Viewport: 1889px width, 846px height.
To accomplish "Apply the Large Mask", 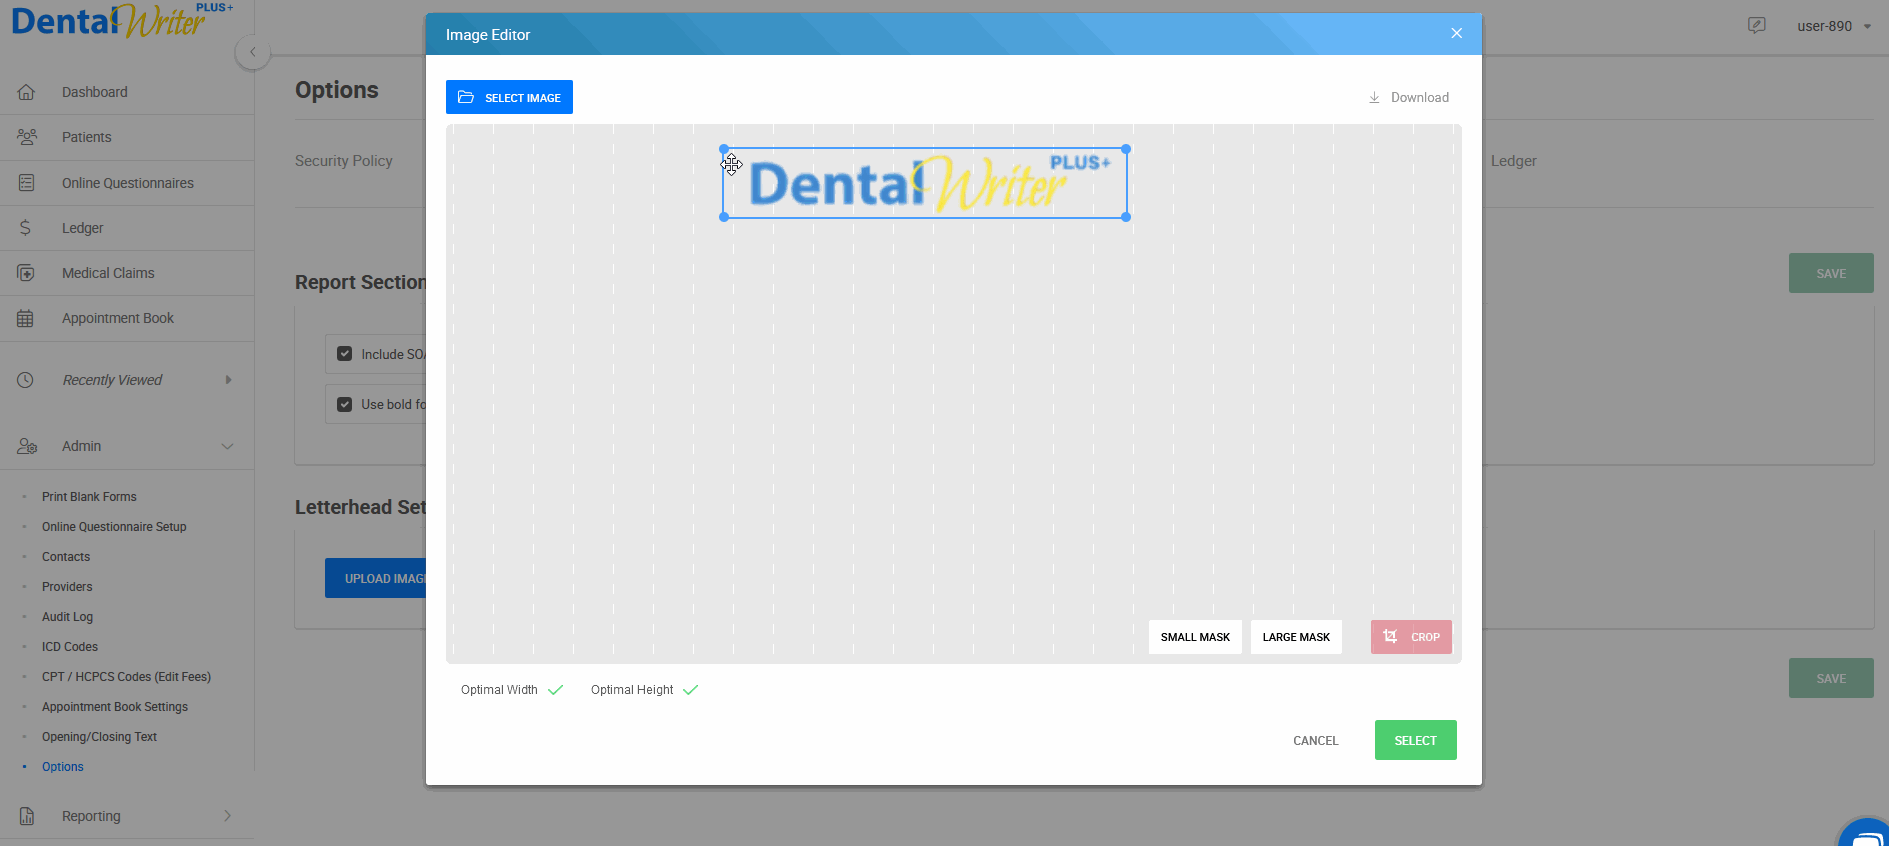I will click(x=1296, y=637).
